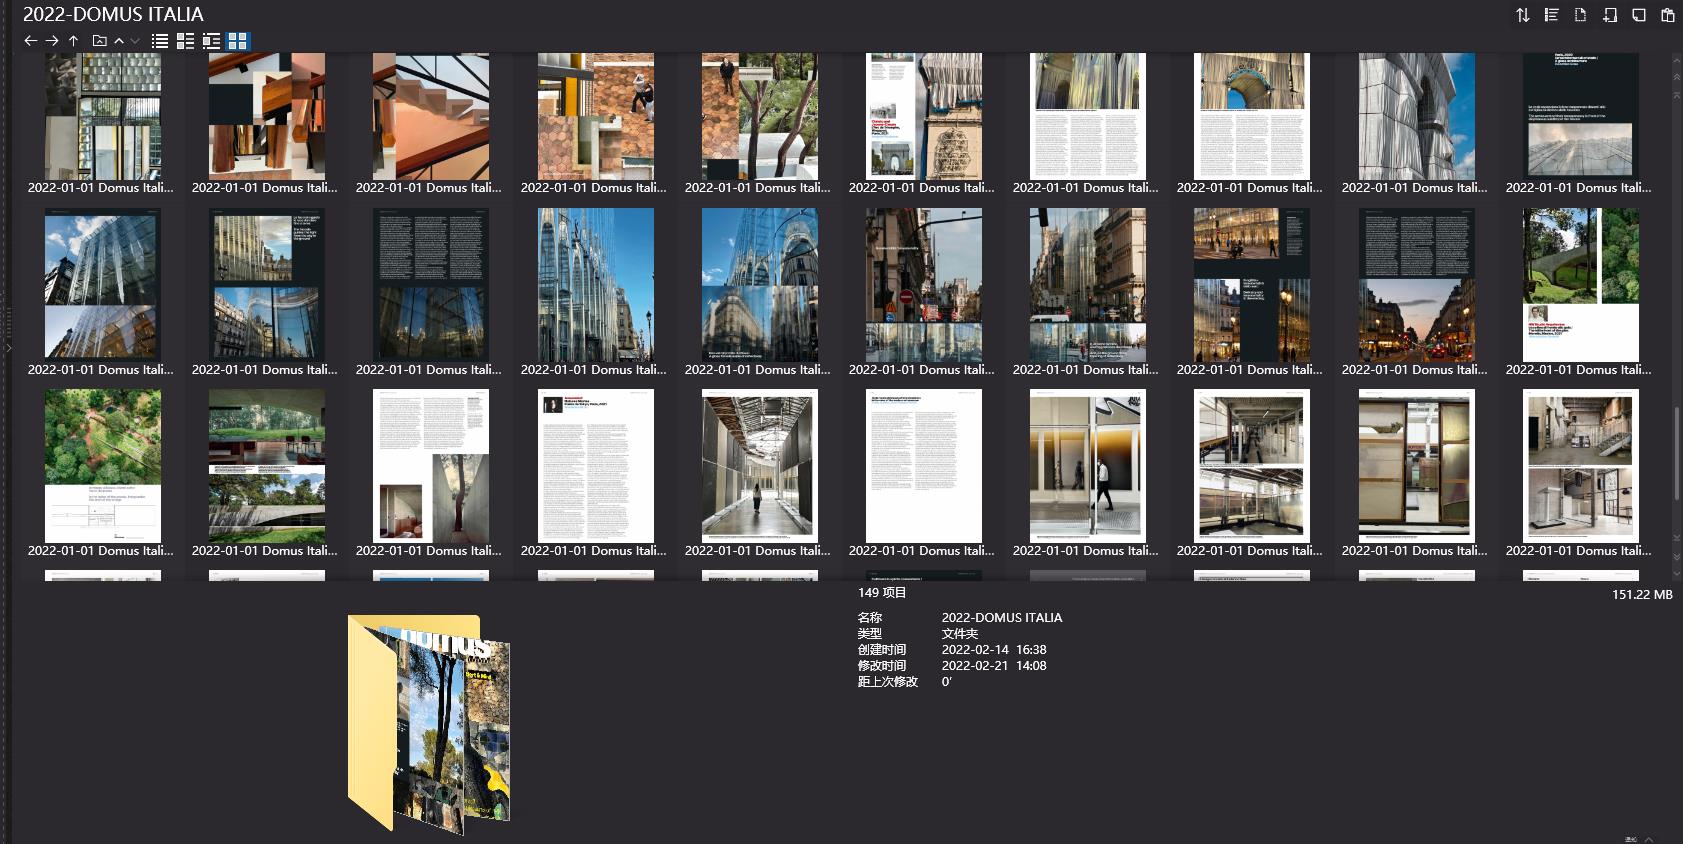
Task: Click the grouped list layout icon
Action: pyautogui.click(x=1551, y=15)
